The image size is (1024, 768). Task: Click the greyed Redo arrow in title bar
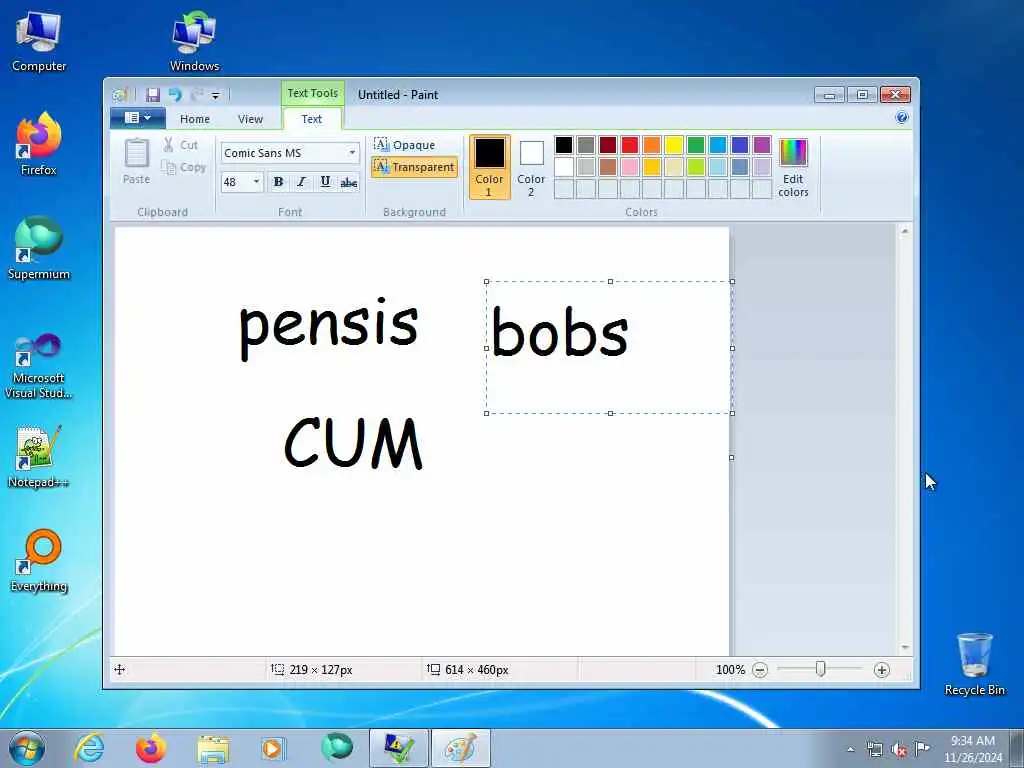coord(196,95)
